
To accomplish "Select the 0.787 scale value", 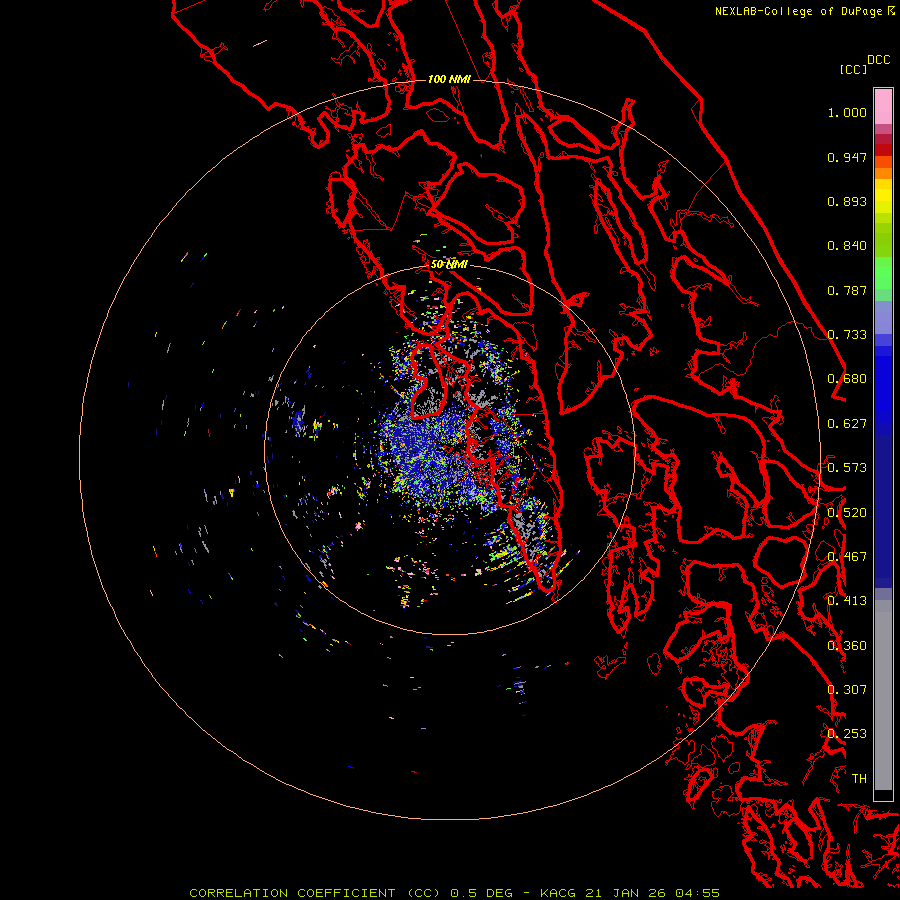I will coord(847,290).
